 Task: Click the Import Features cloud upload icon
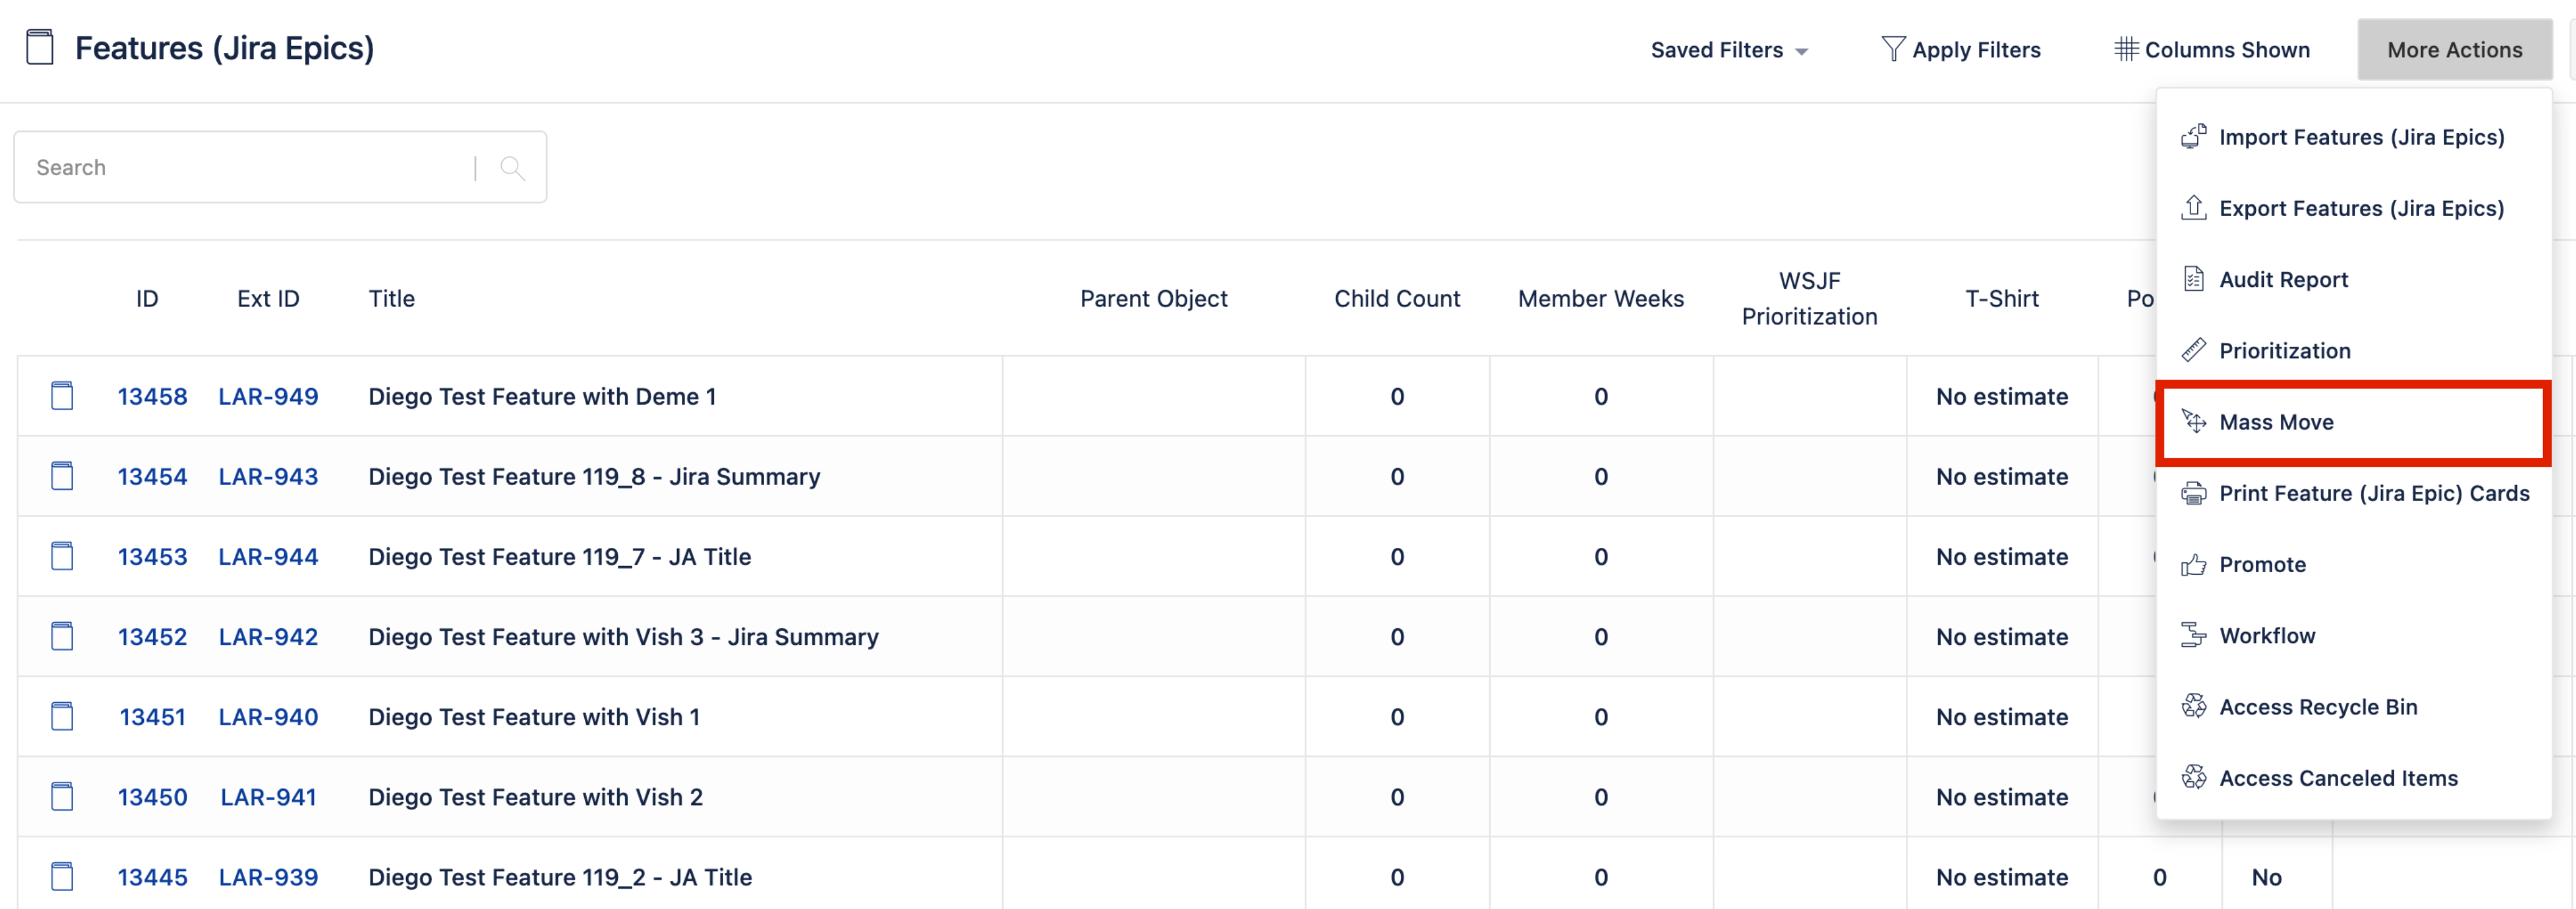click(2193, 137)
